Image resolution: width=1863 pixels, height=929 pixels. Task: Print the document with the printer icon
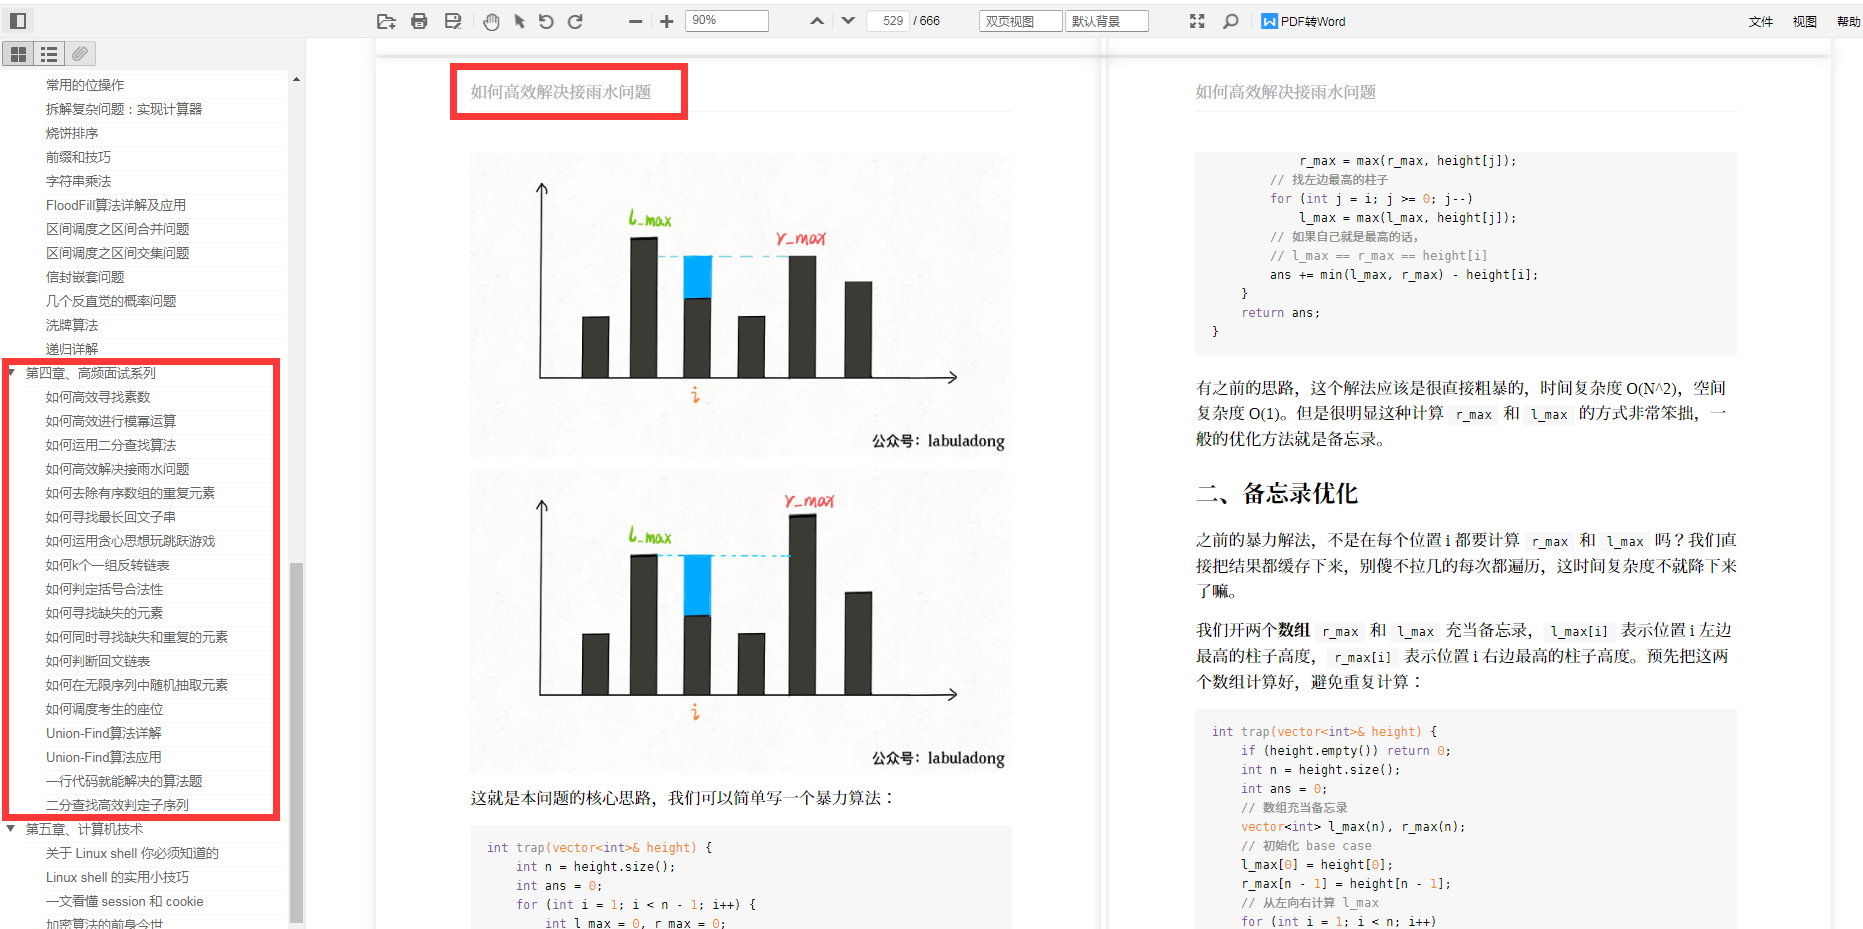point(419,20)
